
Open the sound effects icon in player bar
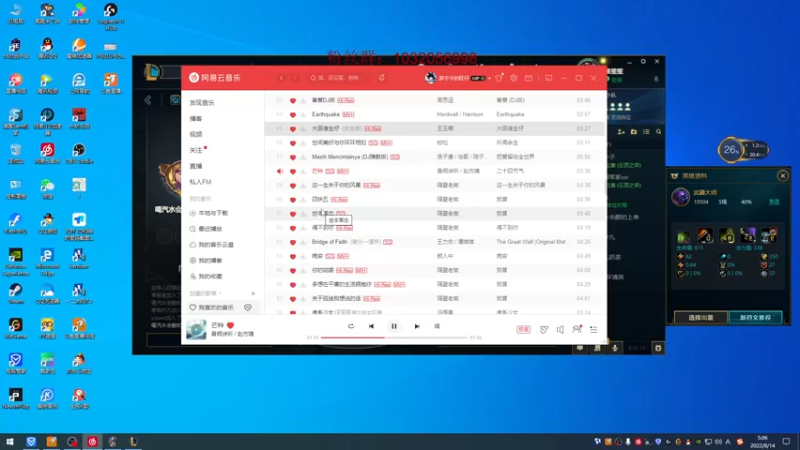(x=544, y=330)
